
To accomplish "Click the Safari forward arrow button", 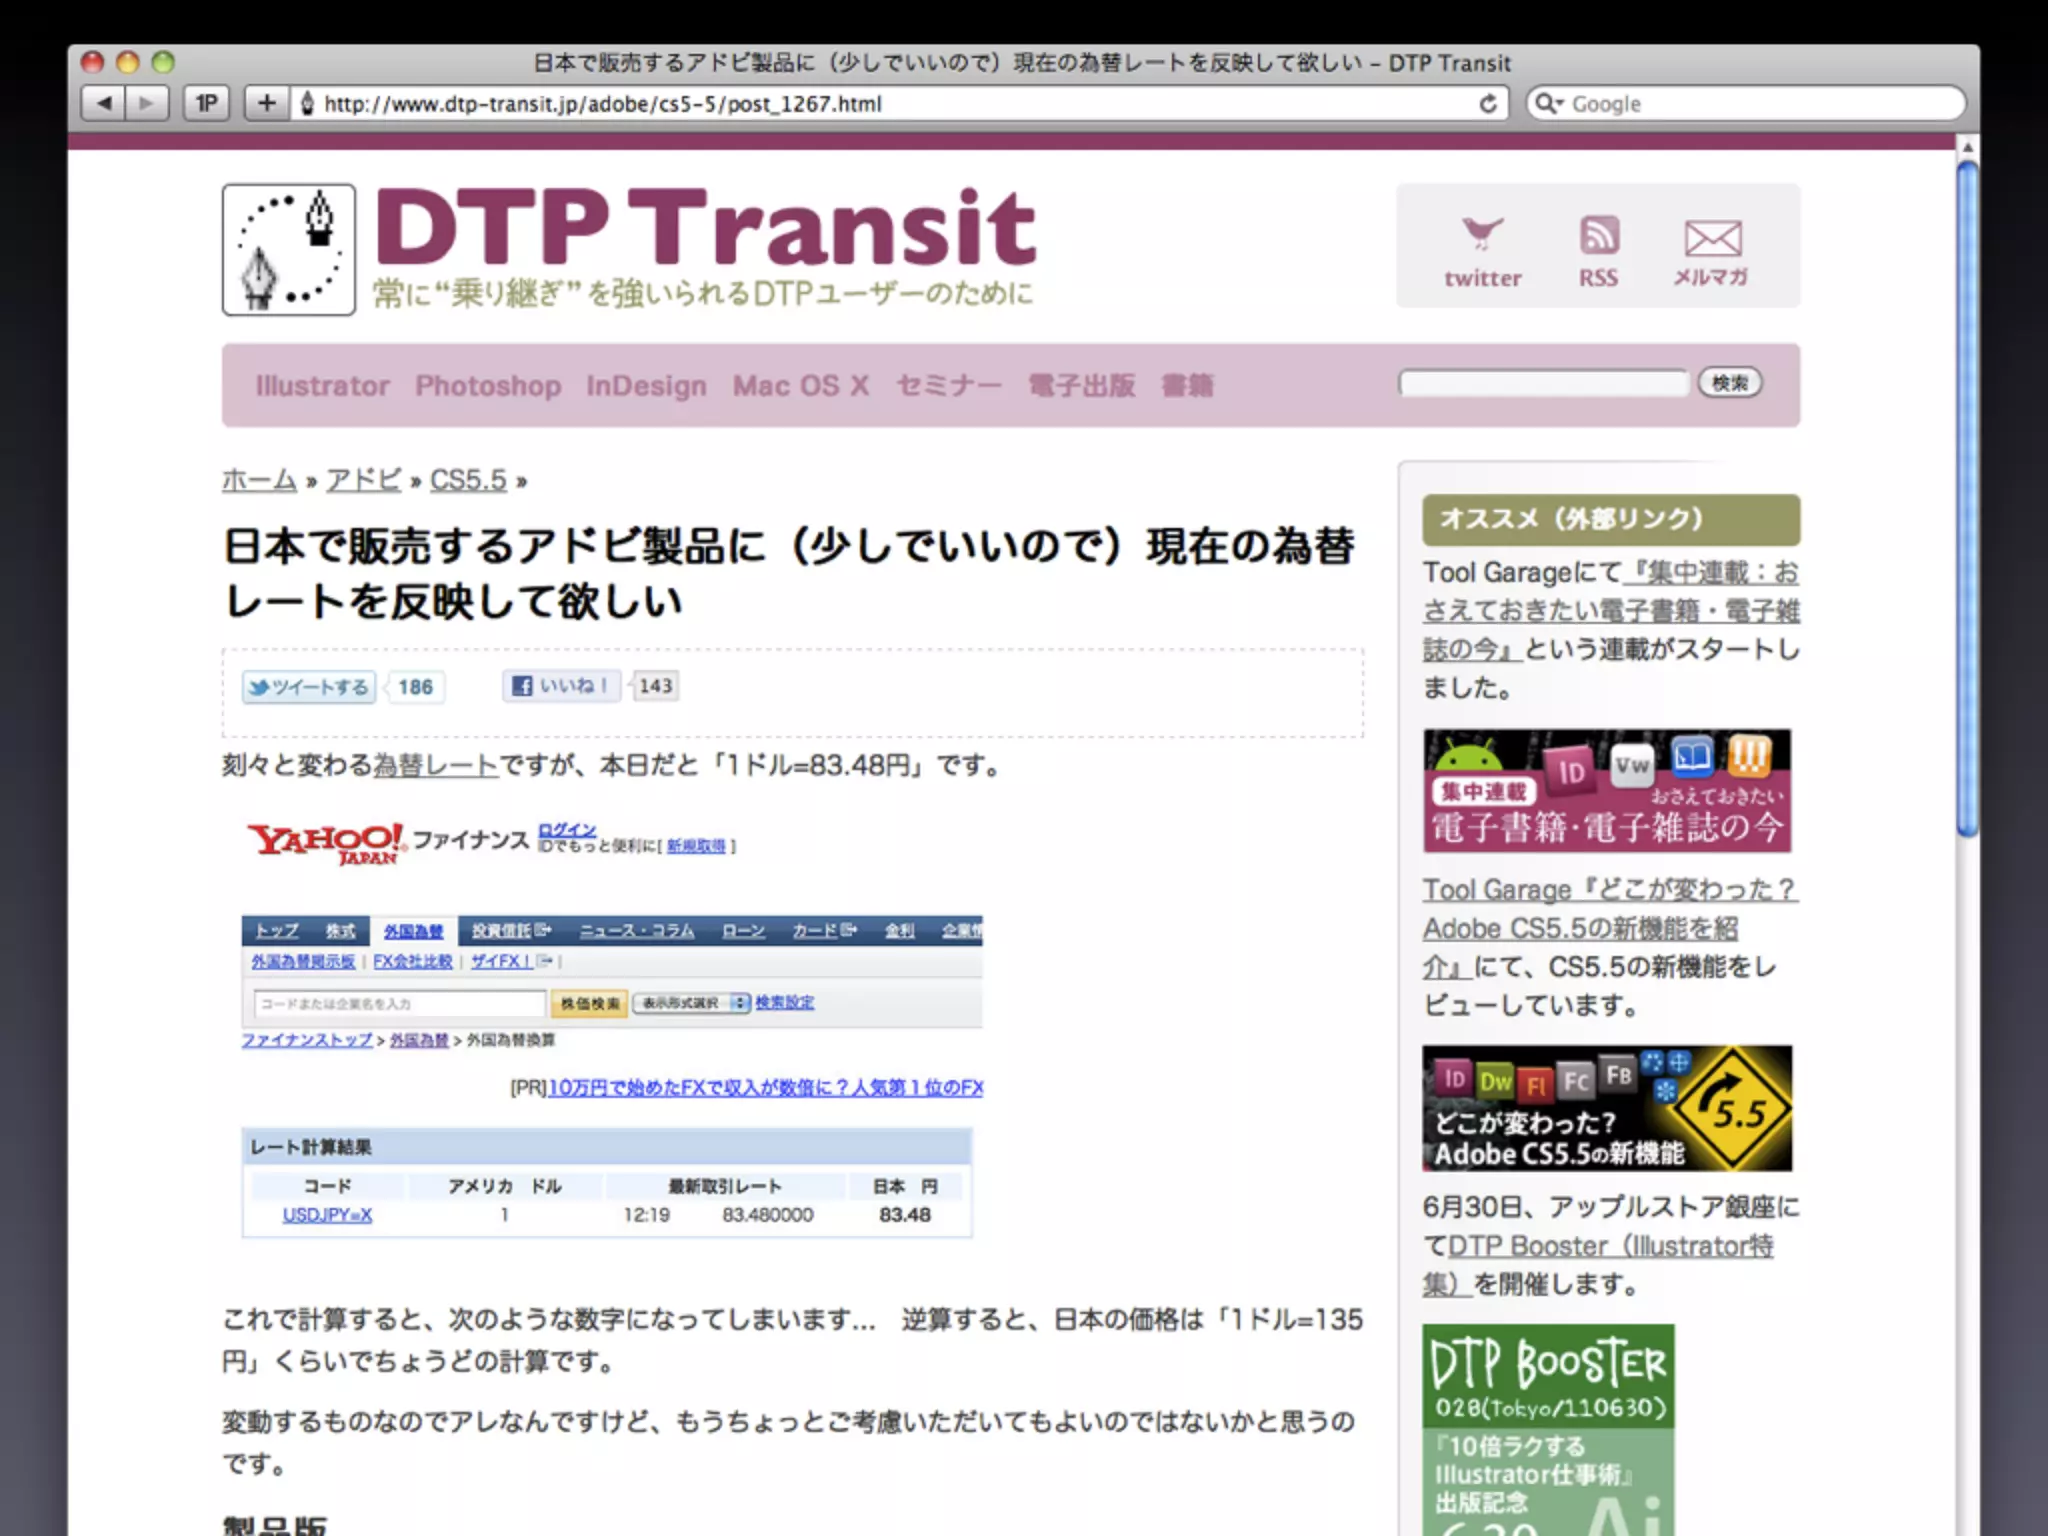I will 146,103.
